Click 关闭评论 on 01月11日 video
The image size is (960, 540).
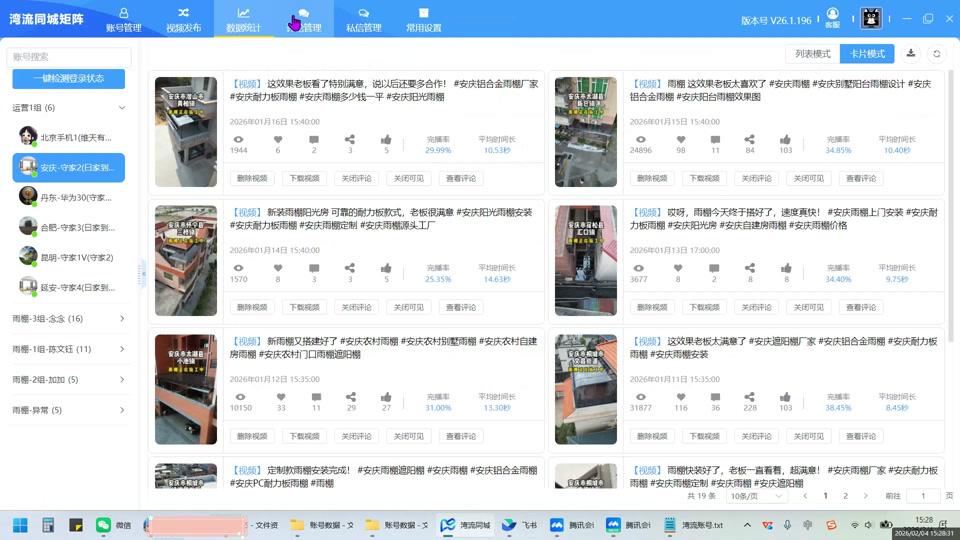pyautogui.click(x=756, y=436)
